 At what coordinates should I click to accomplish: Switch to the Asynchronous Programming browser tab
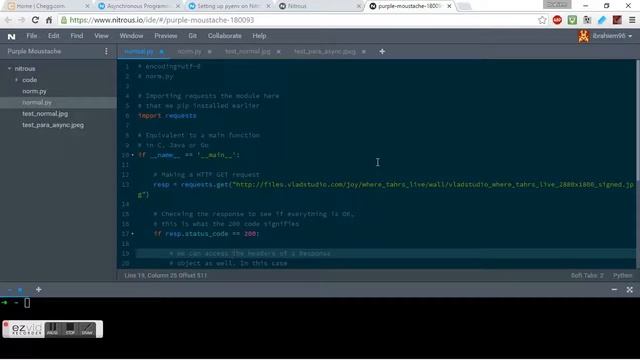click(139, 6)
